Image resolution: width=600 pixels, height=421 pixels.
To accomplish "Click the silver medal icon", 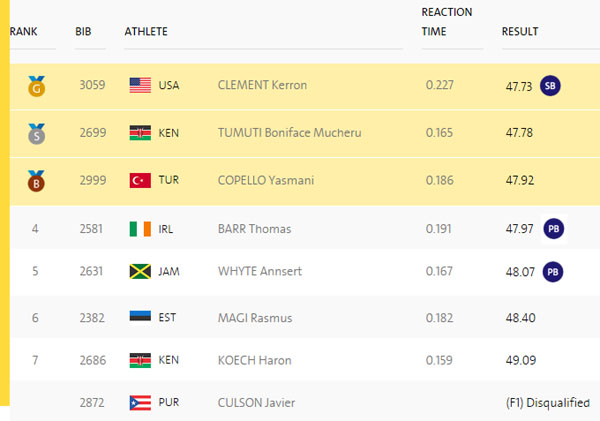I will point(37,134).
